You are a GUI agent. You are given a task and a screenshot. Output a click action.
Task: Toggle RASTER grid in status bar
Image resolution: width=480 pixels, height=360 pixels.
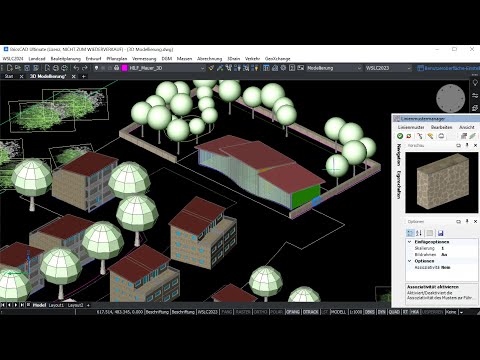[243, 312]
